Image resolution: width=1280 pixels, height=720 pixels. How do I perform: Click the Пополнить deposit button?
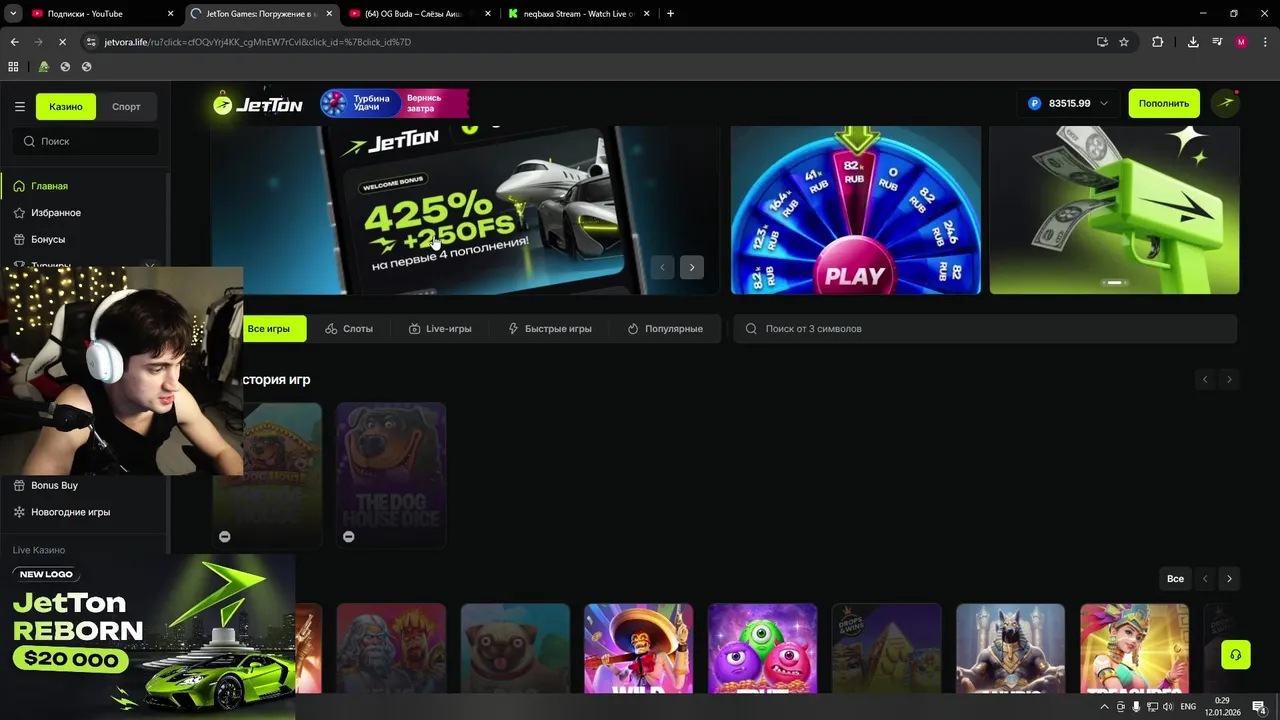tap(1164, 103)
